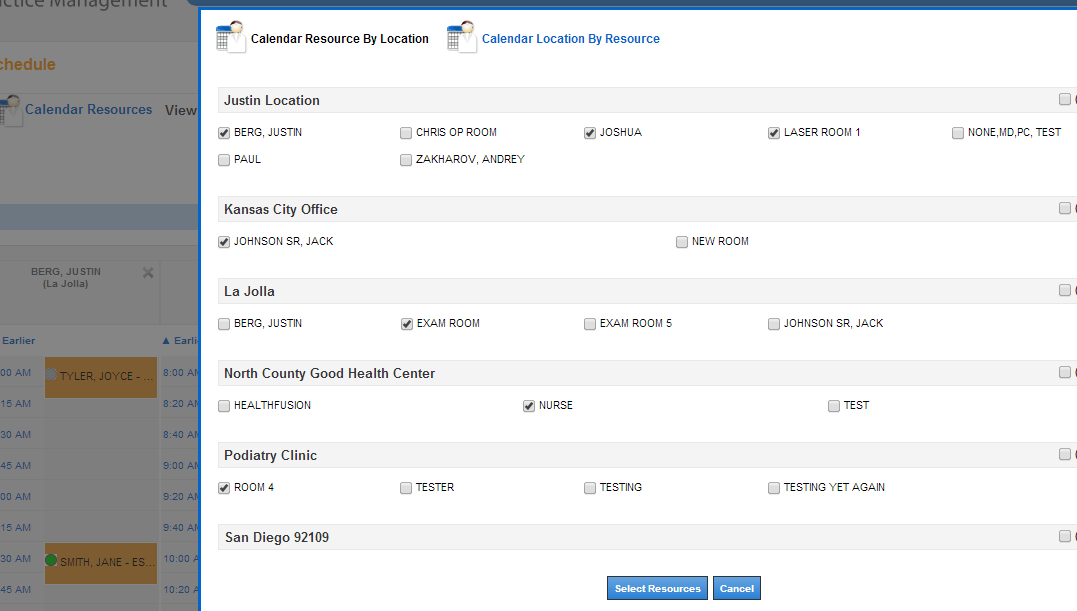
Task: Uncheck LASER ROOM 1 resource
Action: pos(774,133)
